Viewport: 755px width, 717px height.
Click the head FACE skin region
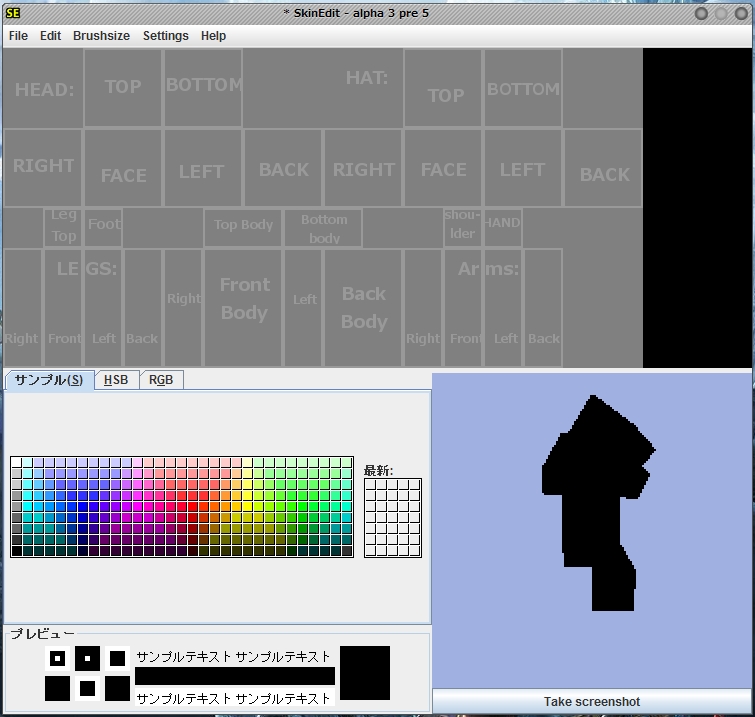(123, 168)
